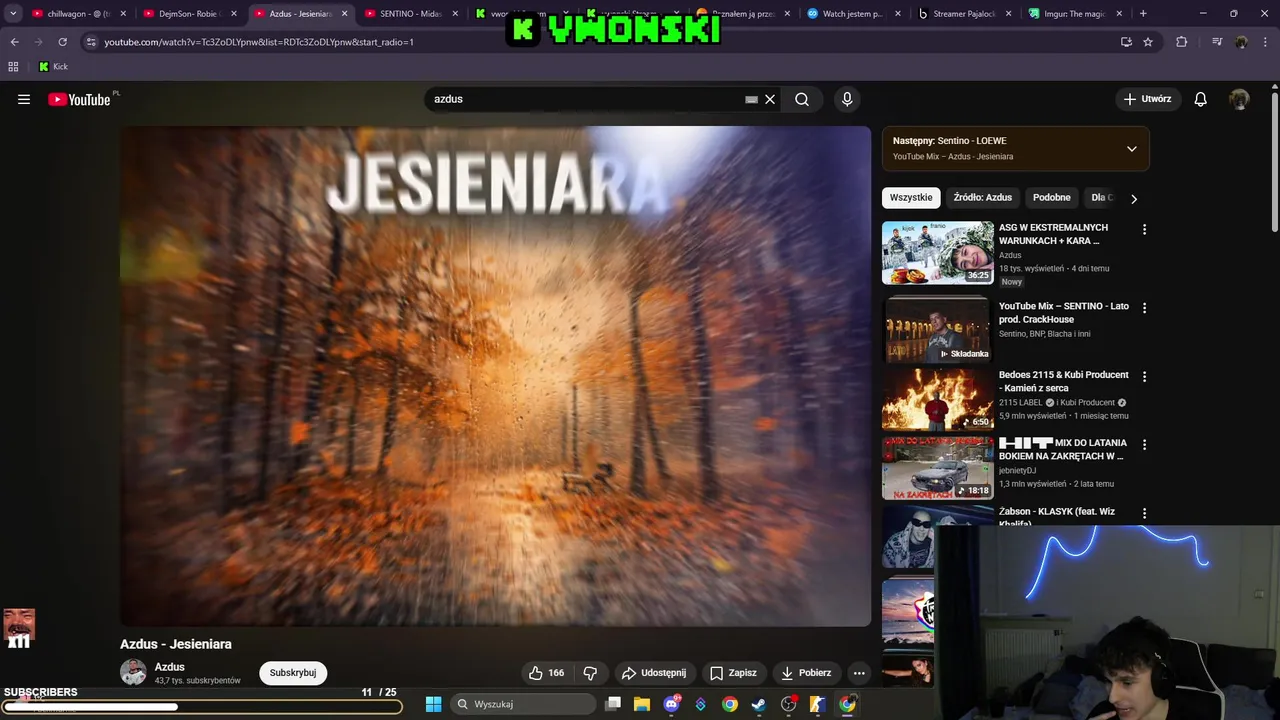1280x720 pixels.
Task: Open the 'Bedoes 2115 & Kubi Producent' video thumbnail
Action: click(x=938, y=399)
